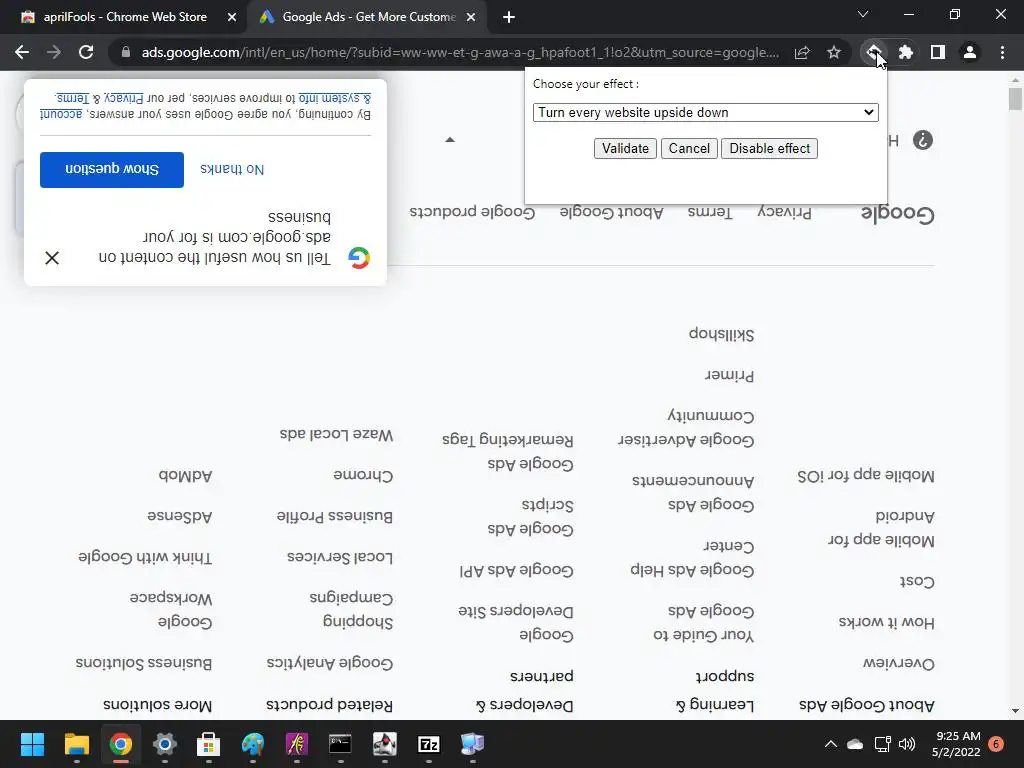Screen dimensions: 1024x768
Task: Click the upside-down Cost link
Action: click(x=916, y=581)
